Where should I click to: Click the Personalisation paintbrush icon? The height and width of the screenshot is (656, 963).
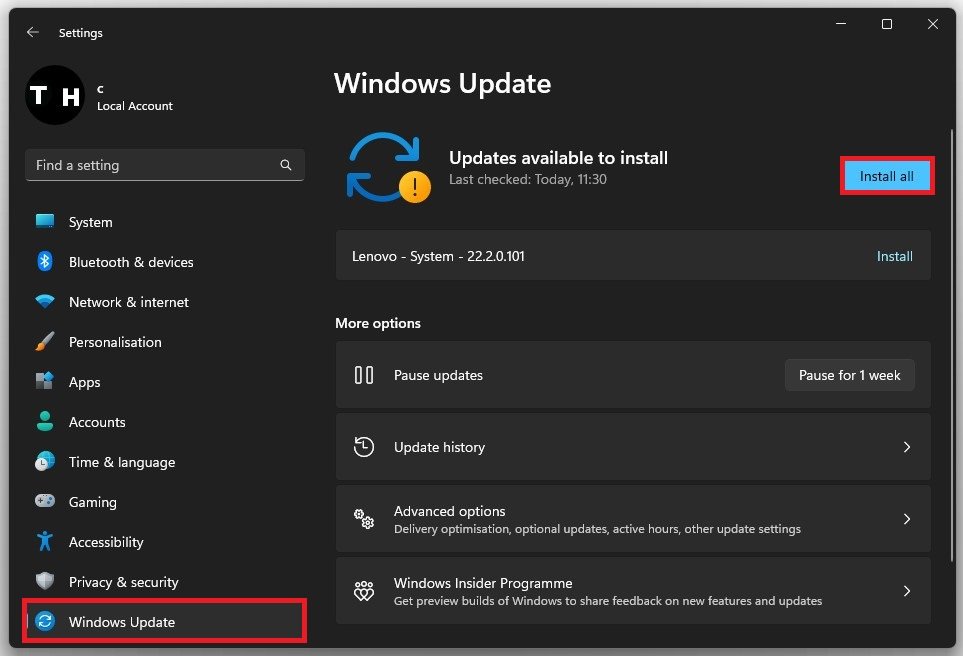(x=45, y=342)
